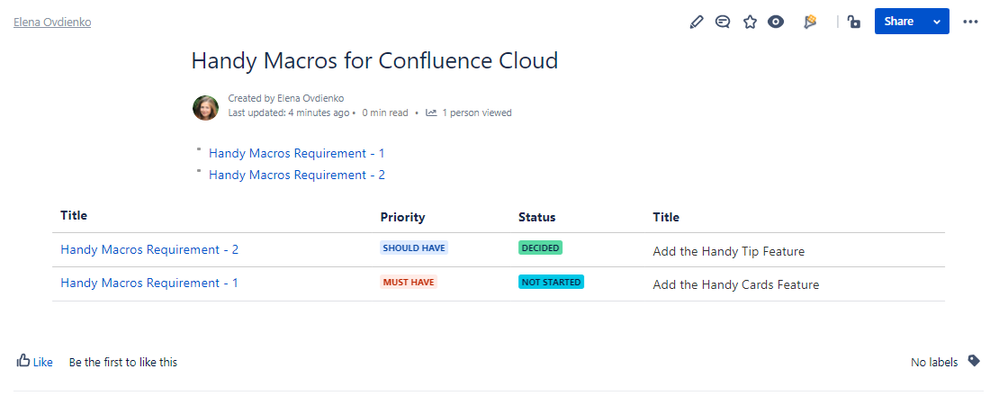Select the 'Add the Handy Tip Feature' cell
Image resolution: width=999 pixels, height=396 pixels.
click(x=728, y=251)
